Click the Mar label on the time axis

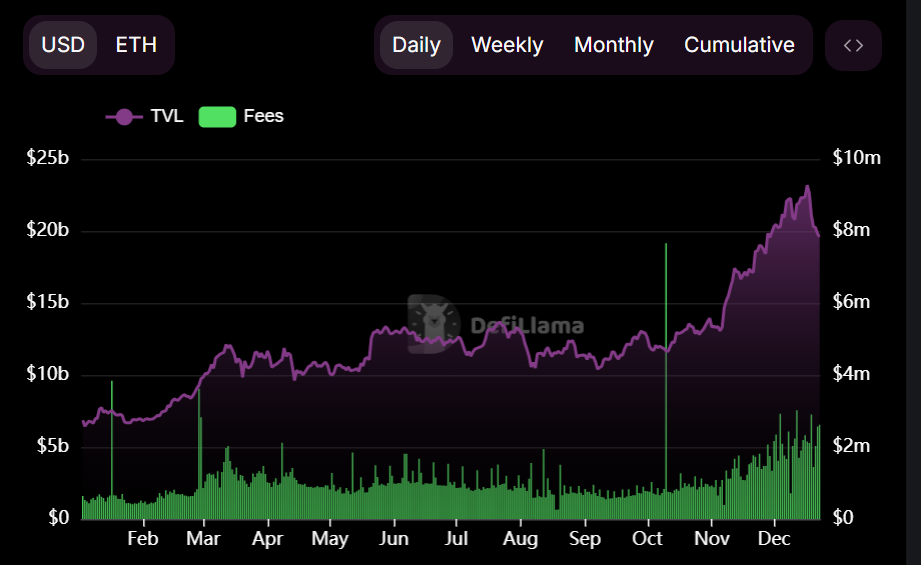[x=203, y=539]
